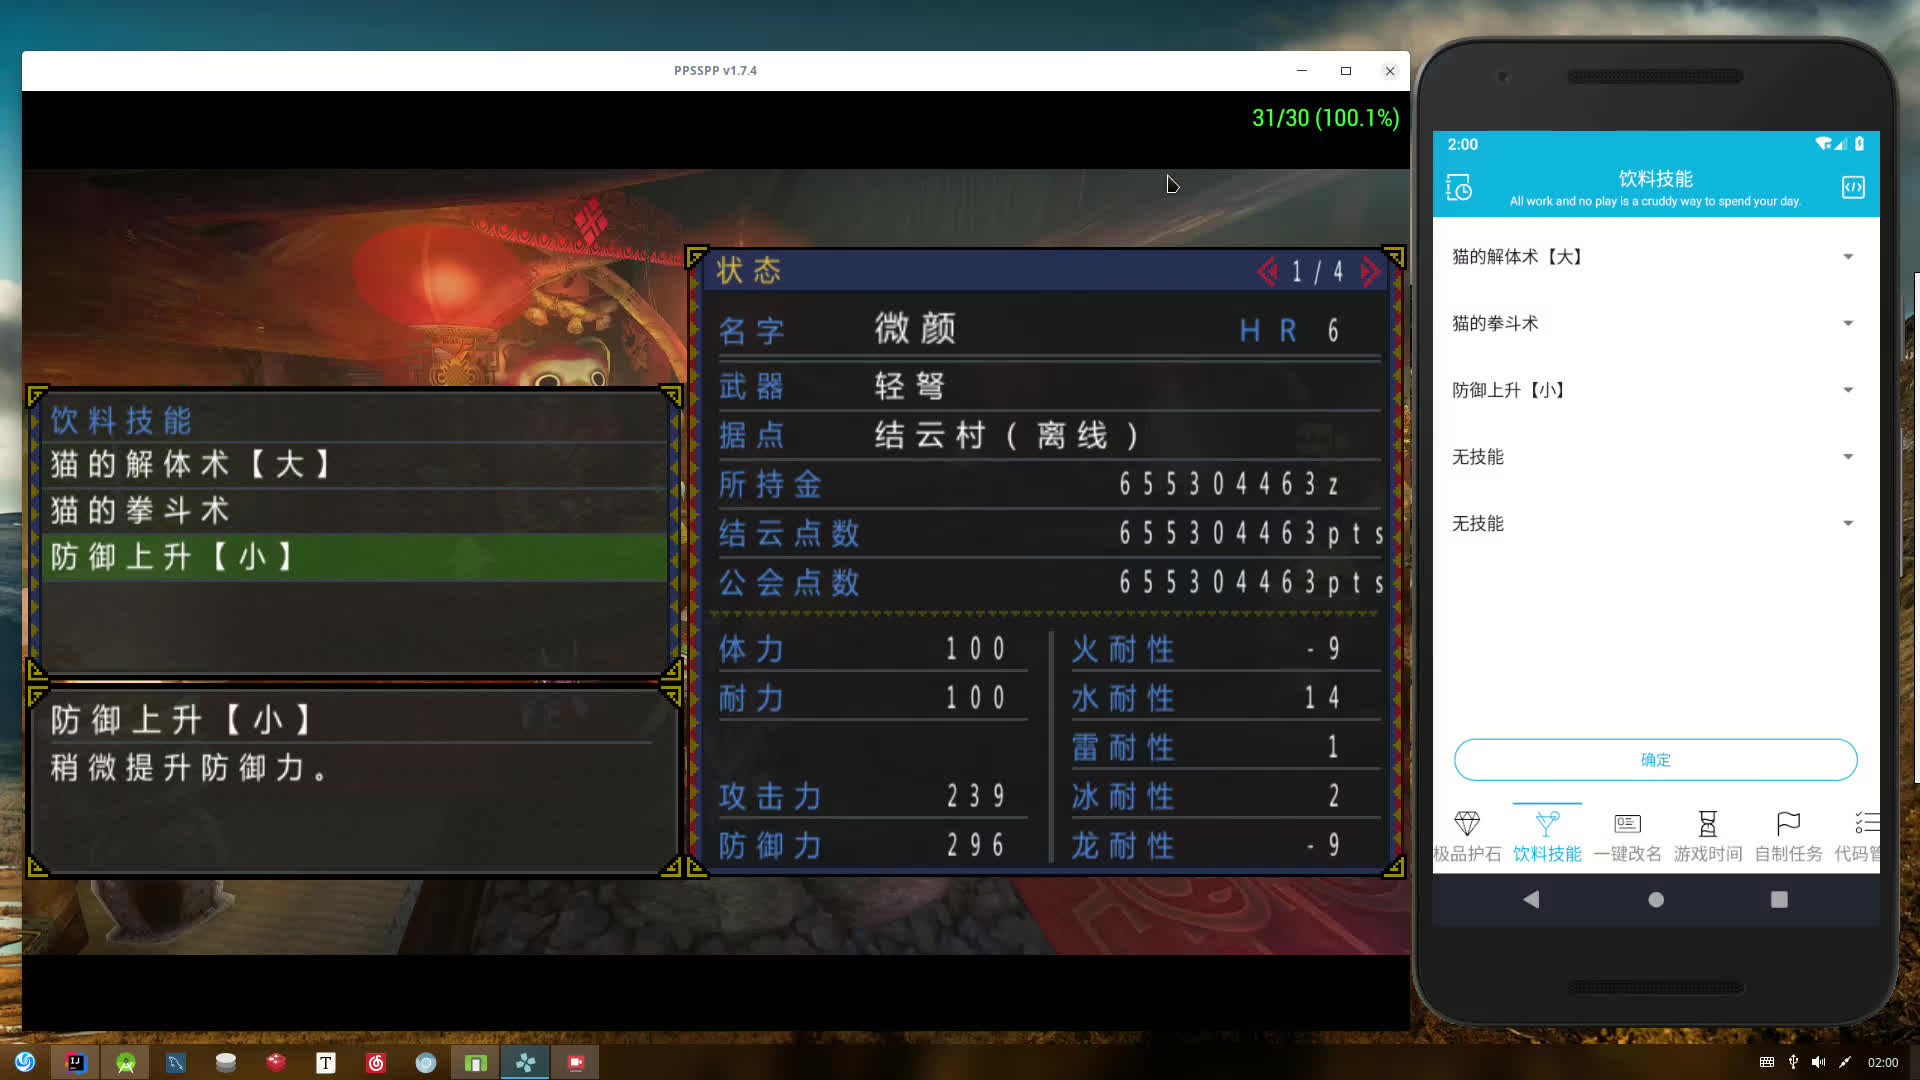Screen dimensions: 1920x1080
Task: Open the 自制任务 flag tab
Action: (x=1789, y=837)
